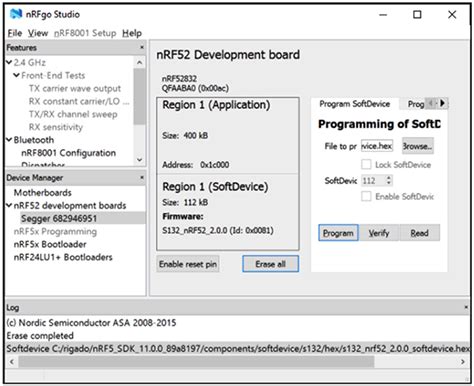The width and height of the screenshot is (474, 386).
Task: Select Motherboards in Device Manager
Action: tap(43, 192)
